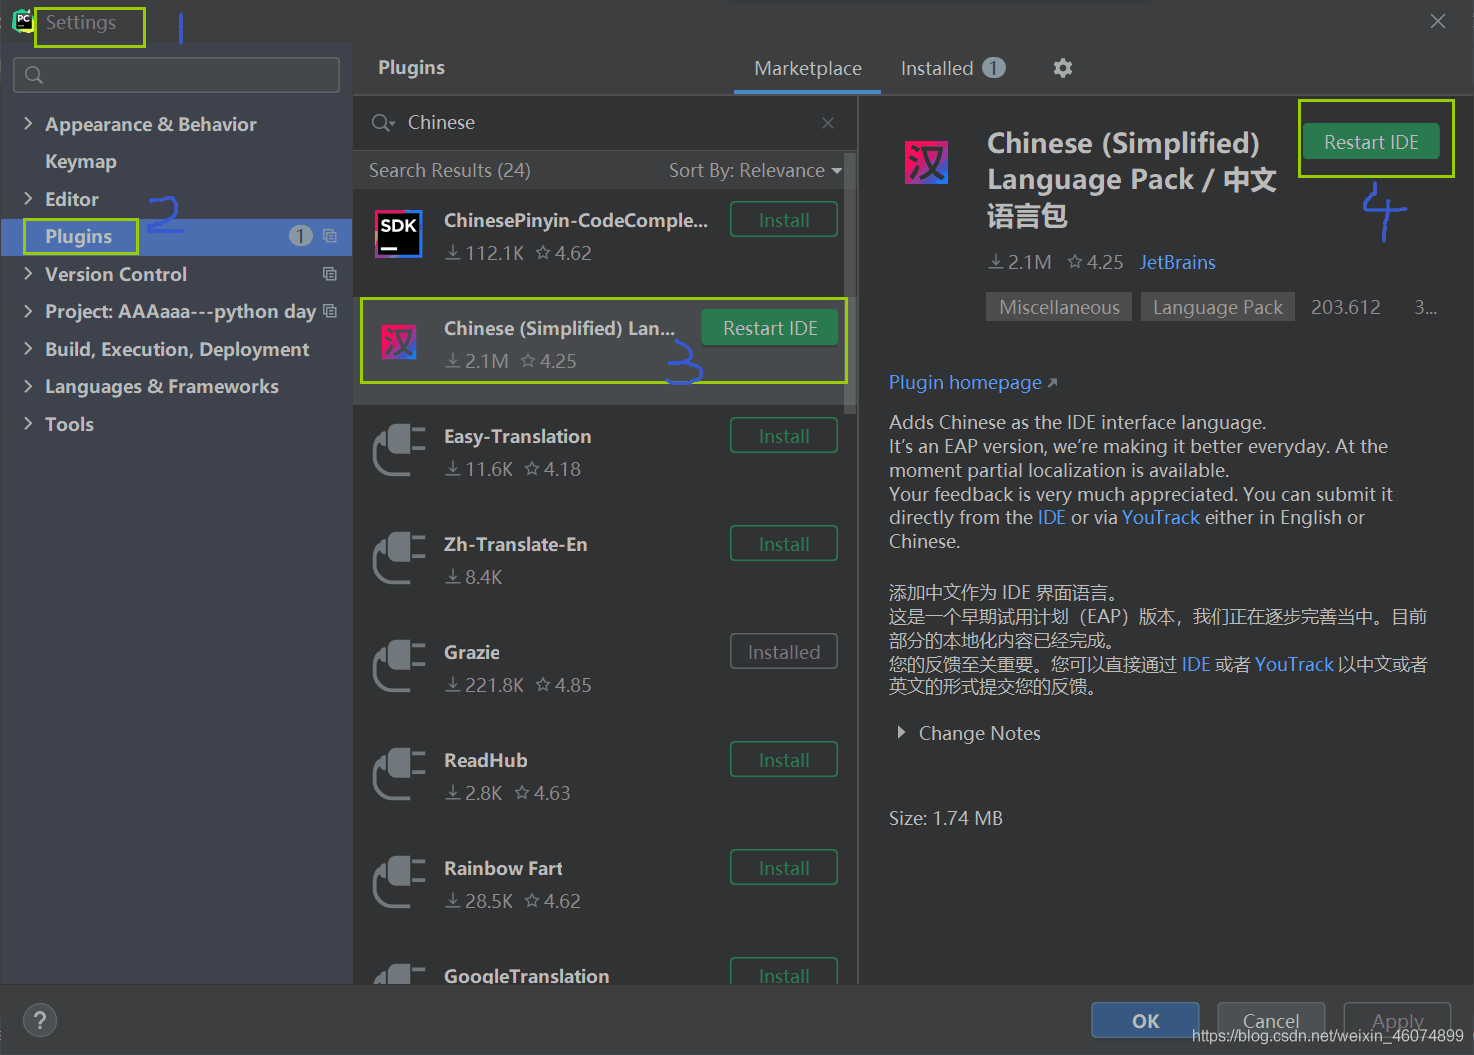
Task: Expand the Version Control node
Action: [28, 274]
